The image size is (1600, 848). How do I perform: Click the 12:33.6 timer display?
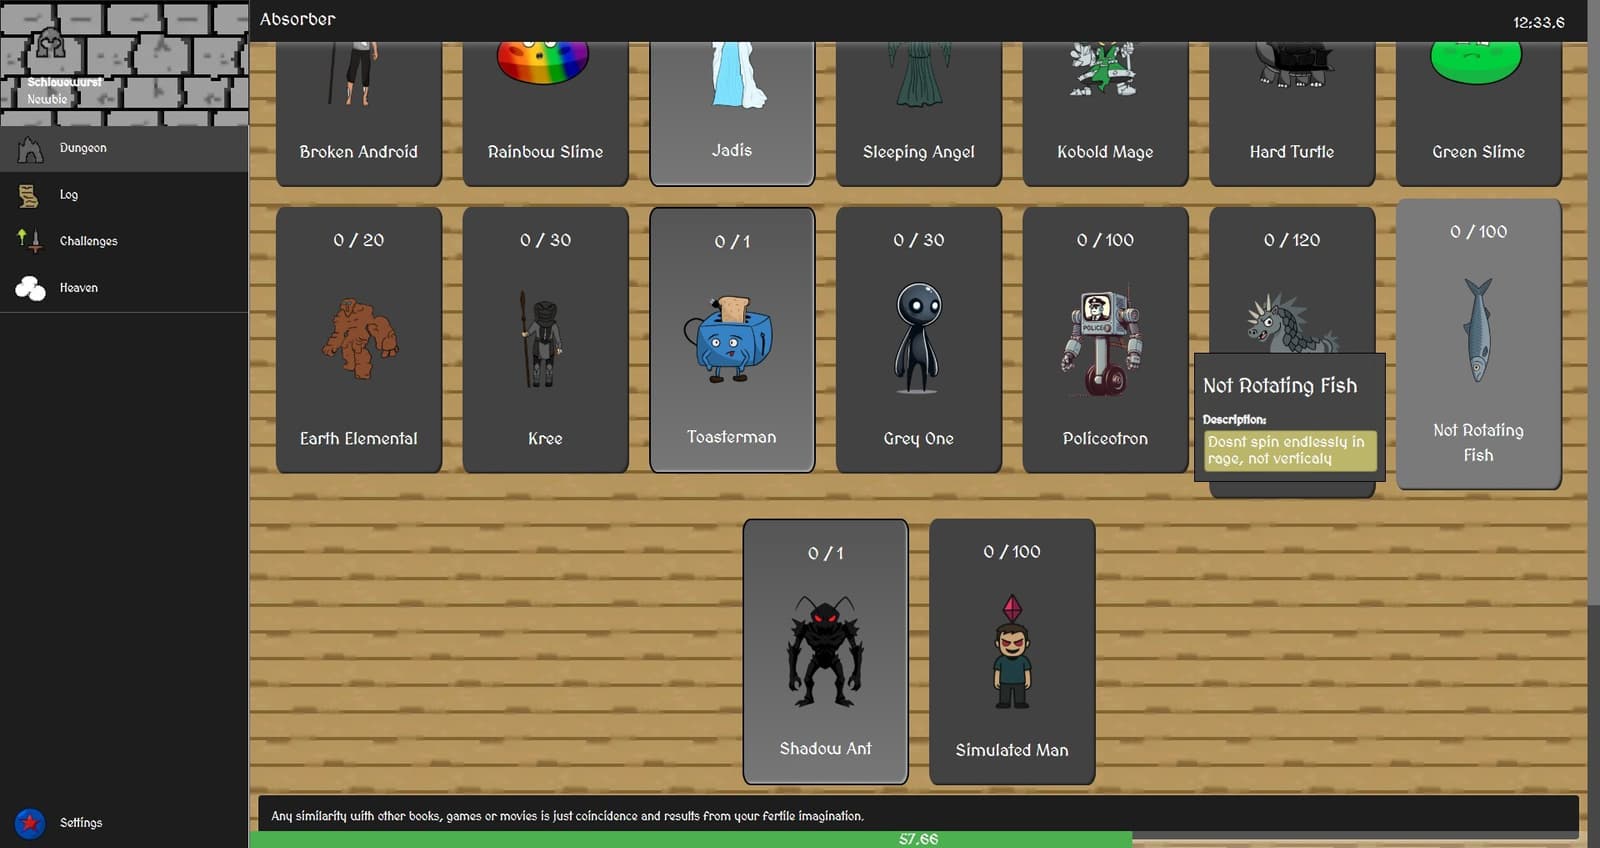(1538, 22)
